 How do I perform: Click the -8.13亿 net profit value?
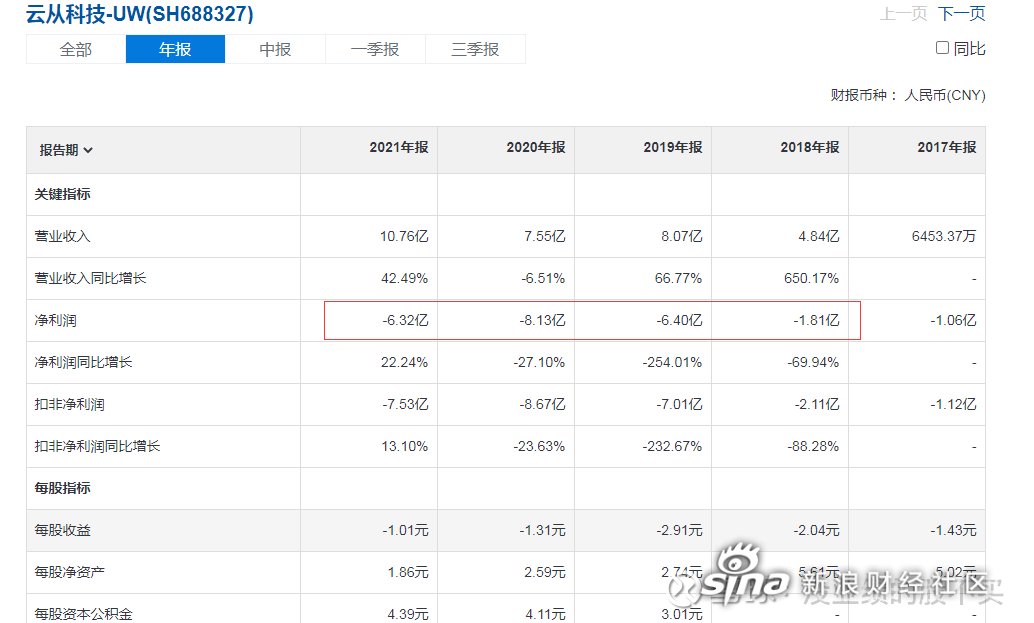[543, 320]
